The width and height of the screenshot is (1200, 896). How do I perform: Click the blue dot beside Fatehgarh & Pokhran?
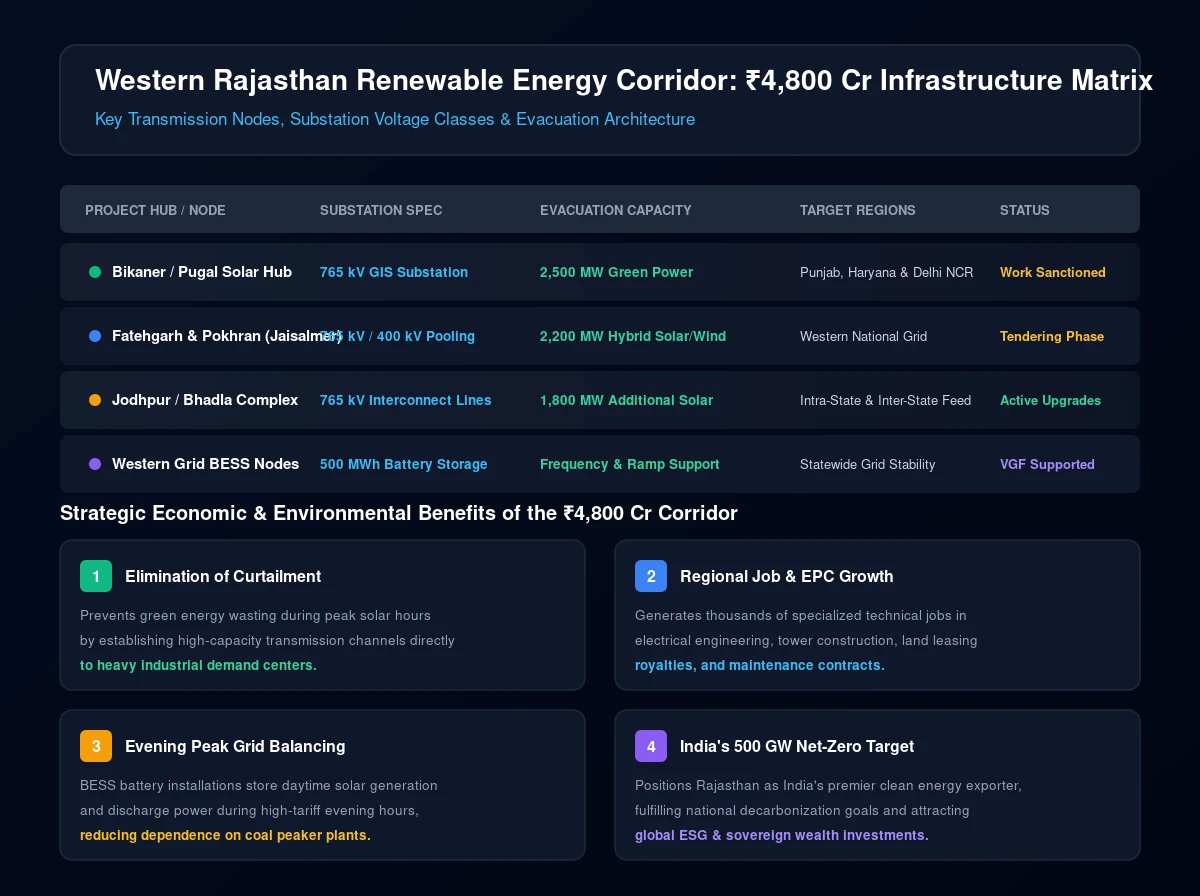click(95, 336)
